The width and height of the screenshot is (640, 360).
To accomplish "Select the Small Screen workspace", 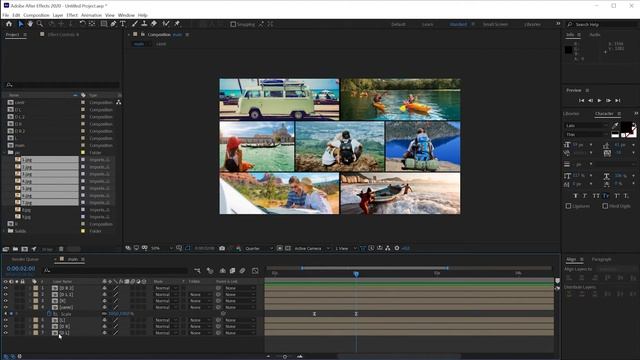I will point(496,24).
